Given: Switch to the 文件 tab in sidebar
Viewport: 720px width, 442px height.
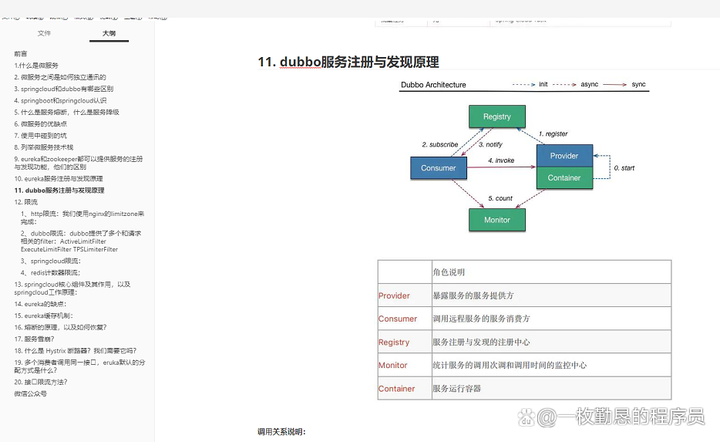Looking at the screenshot, I should point(44,33).
